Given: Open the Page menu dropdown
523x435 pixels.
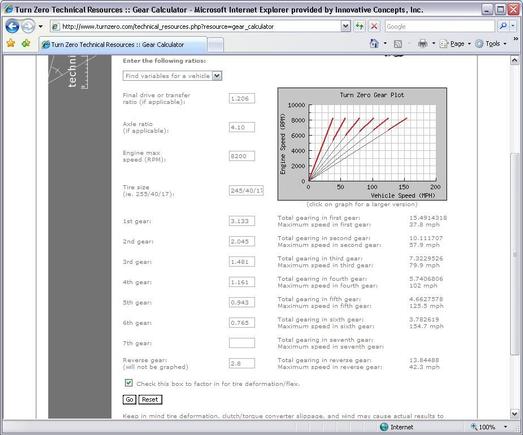Looking at the screenshot, I should [x=455, y=44].
